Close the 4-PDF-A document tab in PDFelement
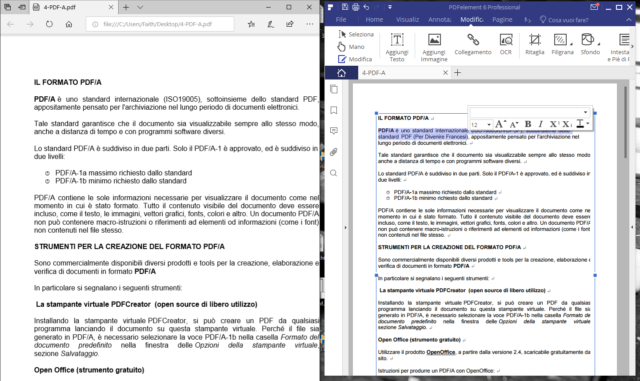 pyautogui.click(x=445, y=73)
